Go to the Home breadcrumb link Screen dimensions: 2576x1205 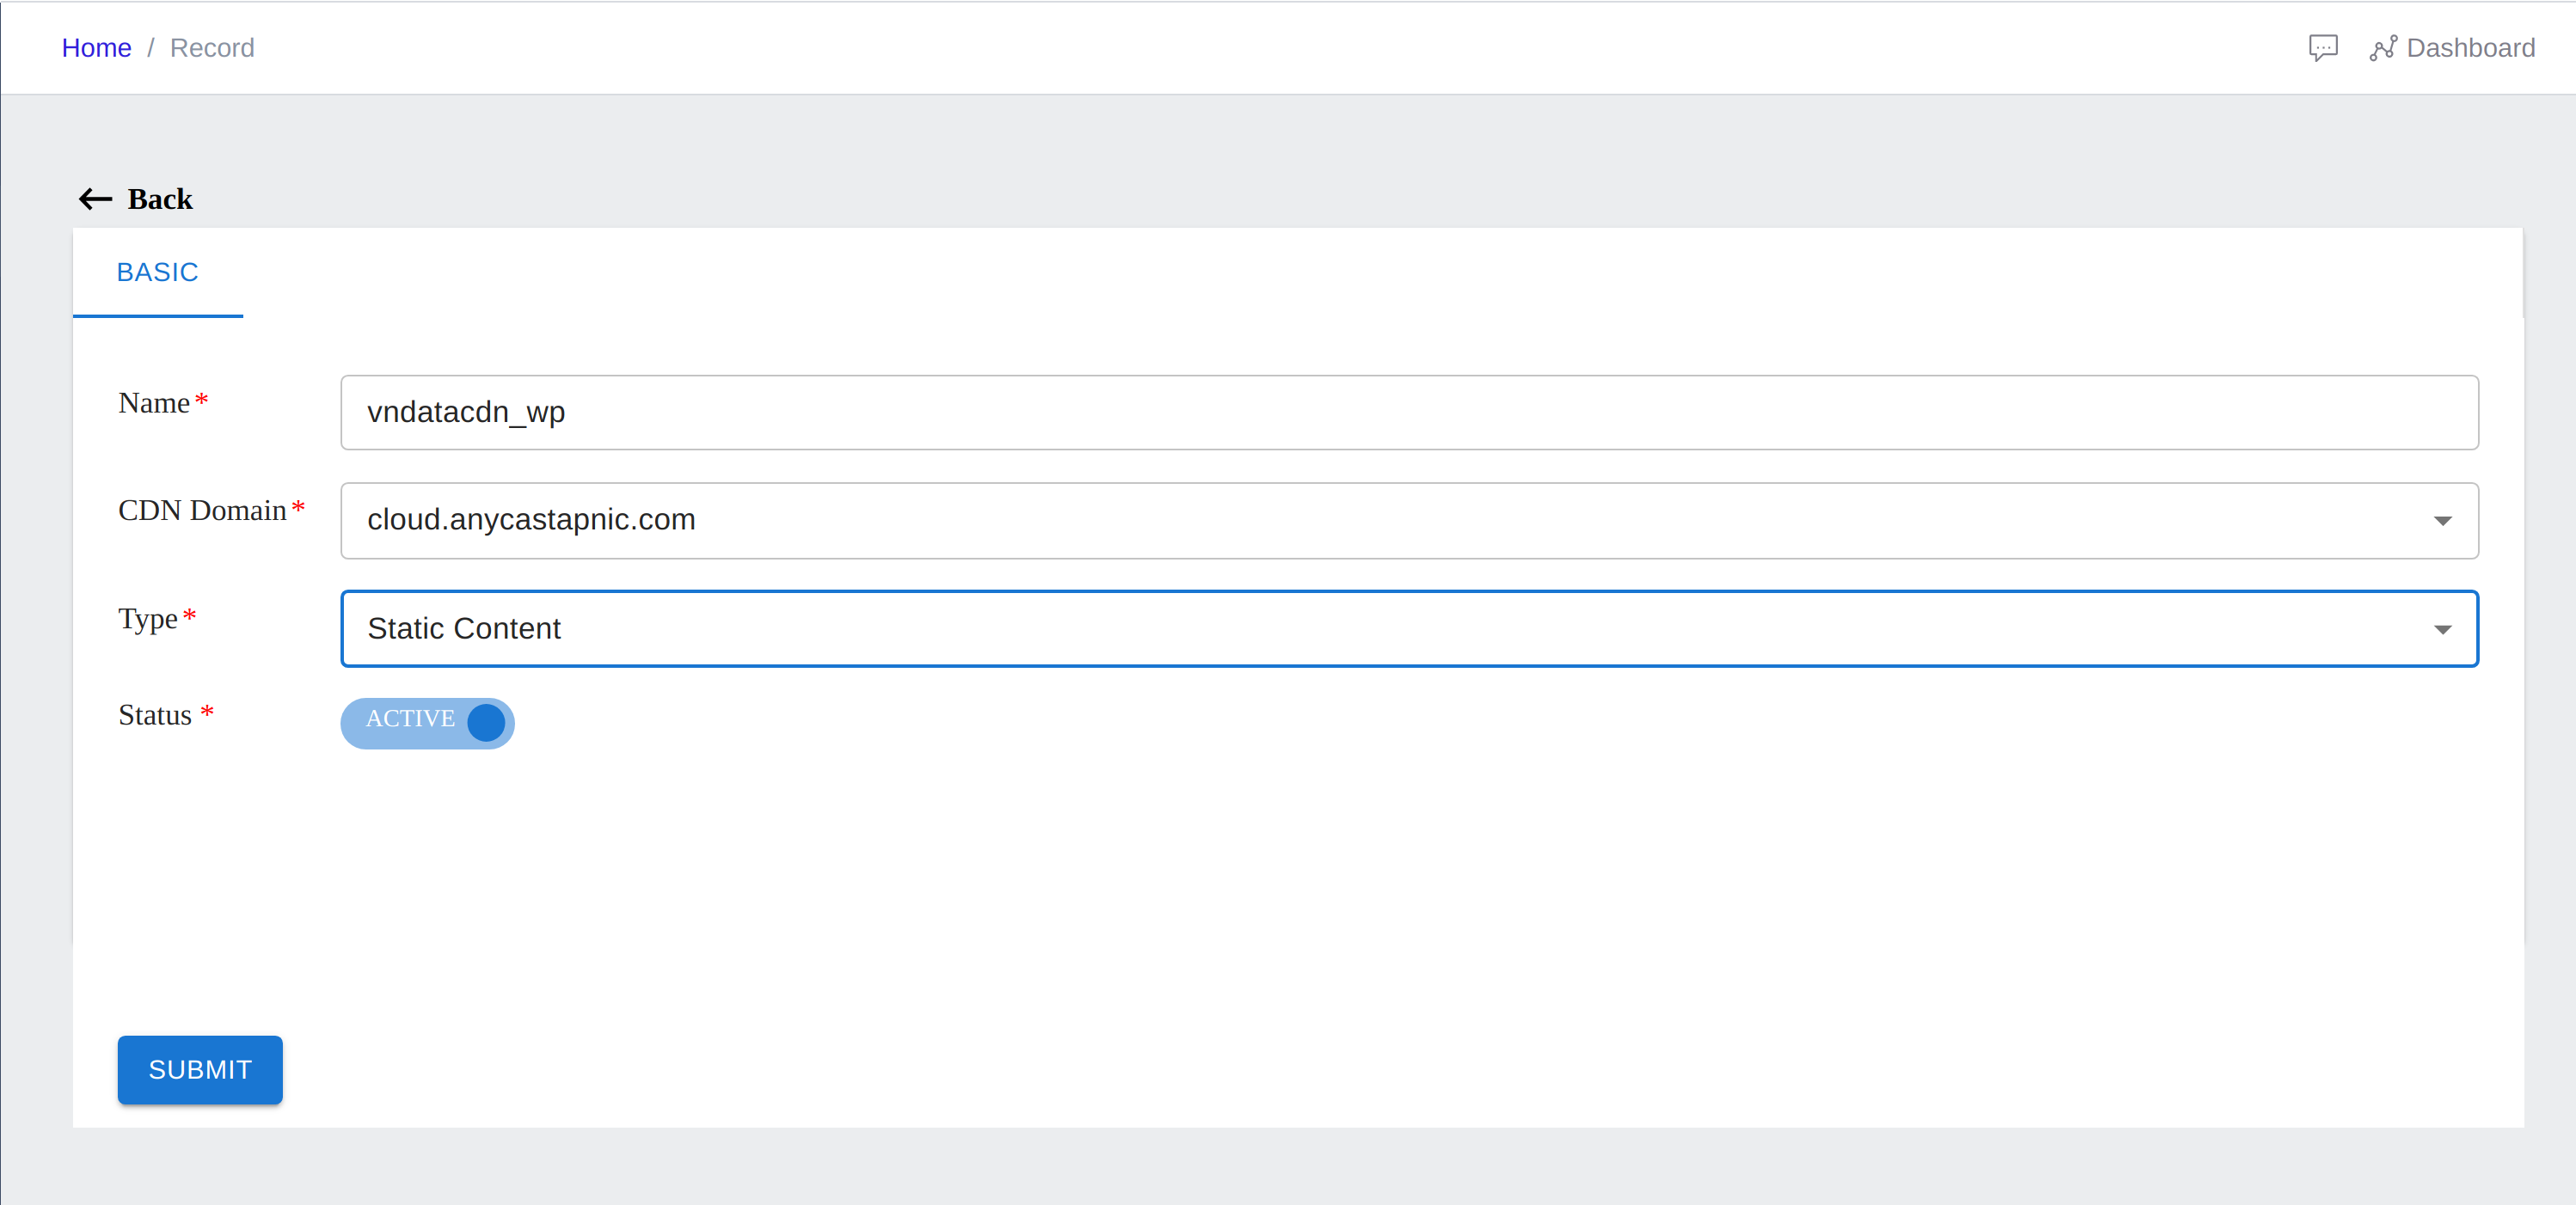click(96, 48)
